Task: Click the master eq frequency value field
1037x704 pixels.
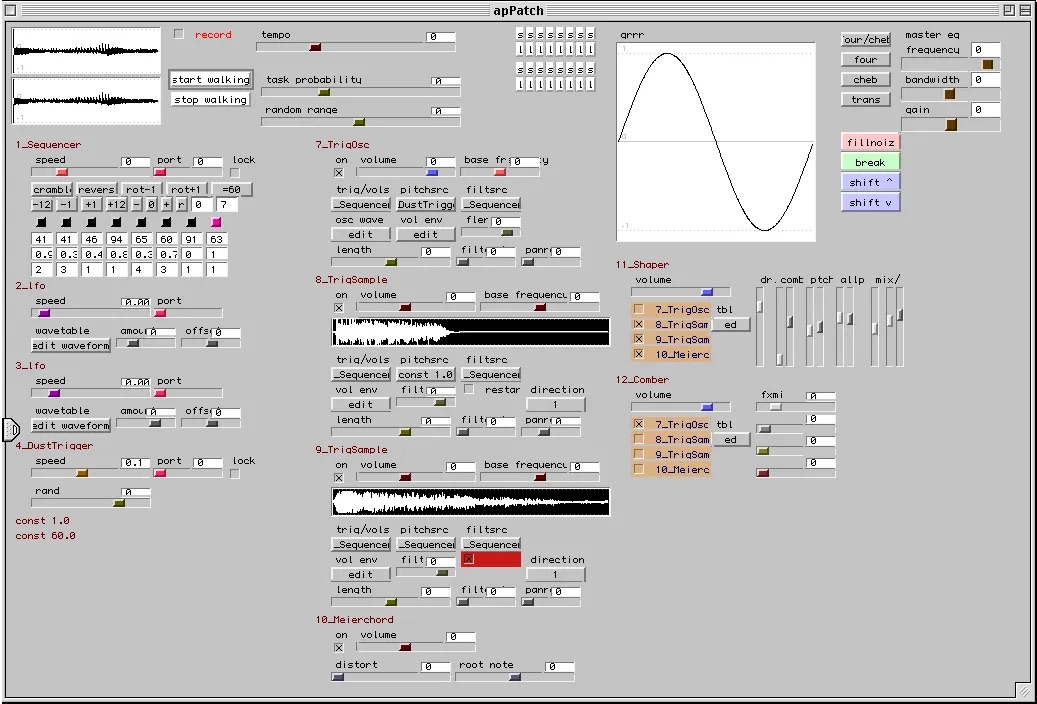Action: pos(985,50)
